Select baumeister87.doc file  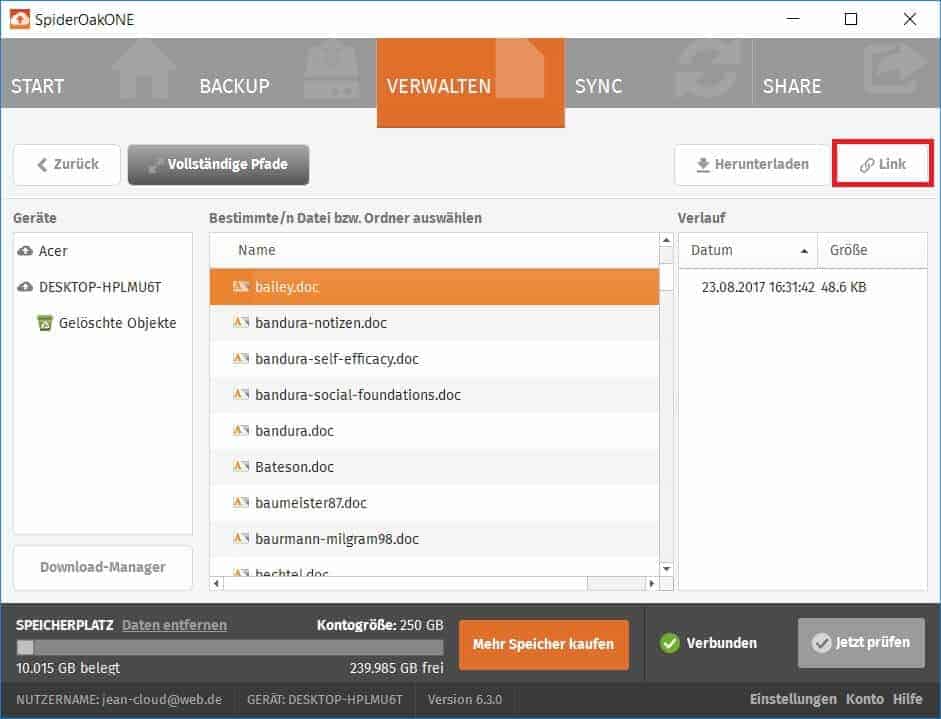click(434, 503)
